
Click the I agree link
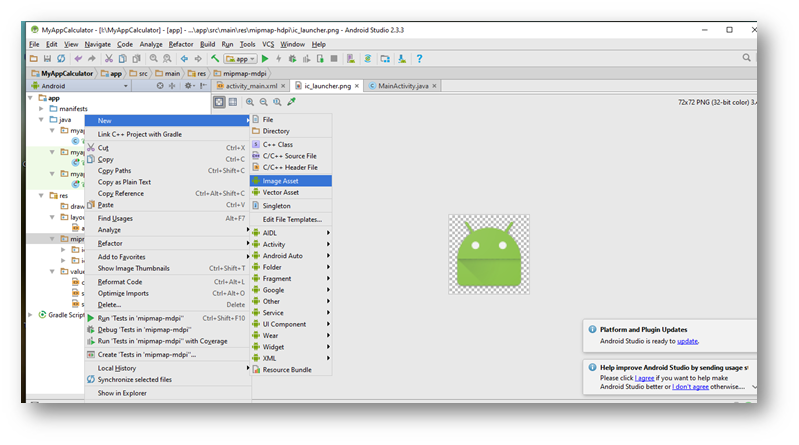644,378
